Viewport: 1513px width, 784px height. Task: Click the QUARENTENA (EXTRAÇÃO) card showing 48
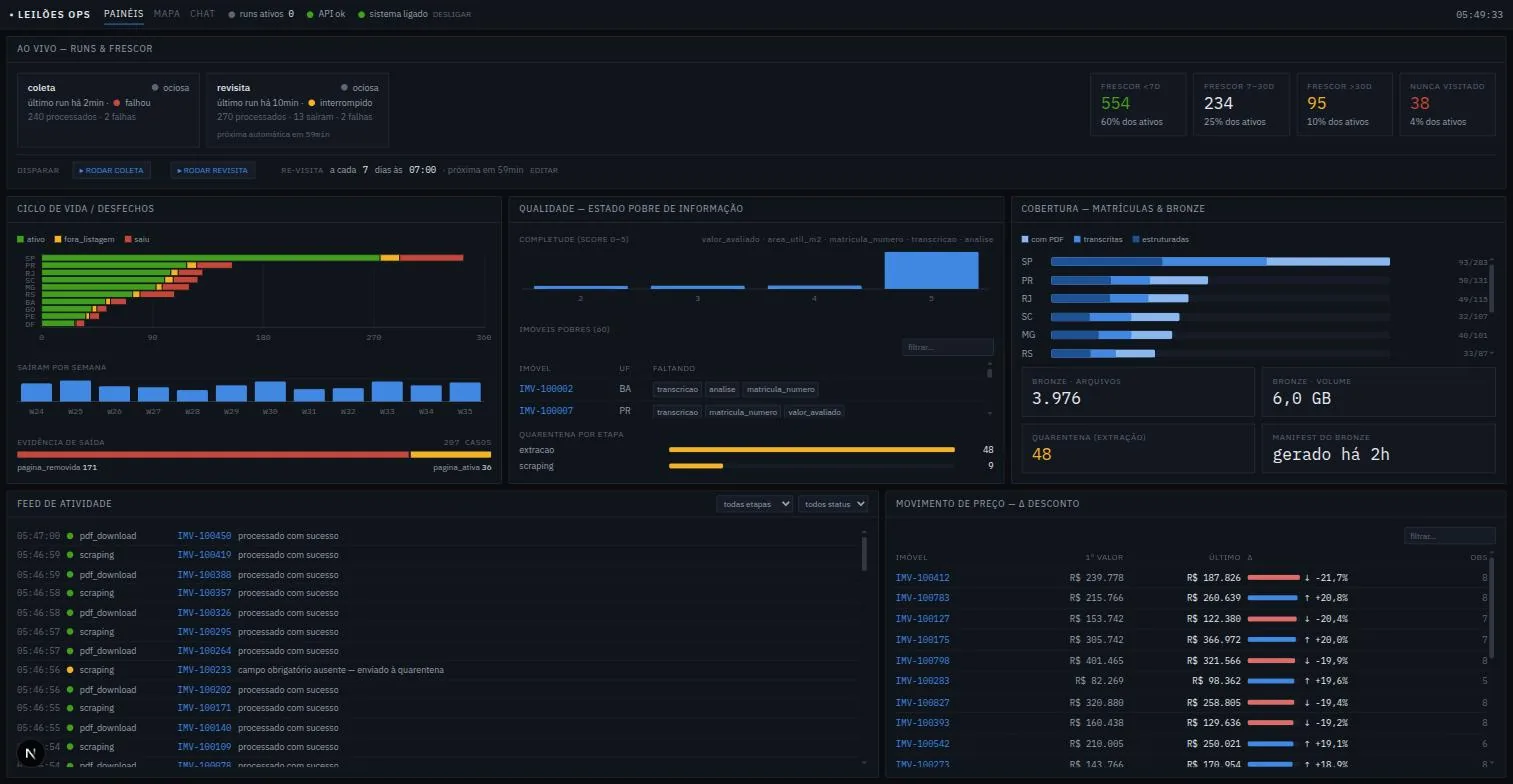pyautogui.click(x=1138, y=448)
